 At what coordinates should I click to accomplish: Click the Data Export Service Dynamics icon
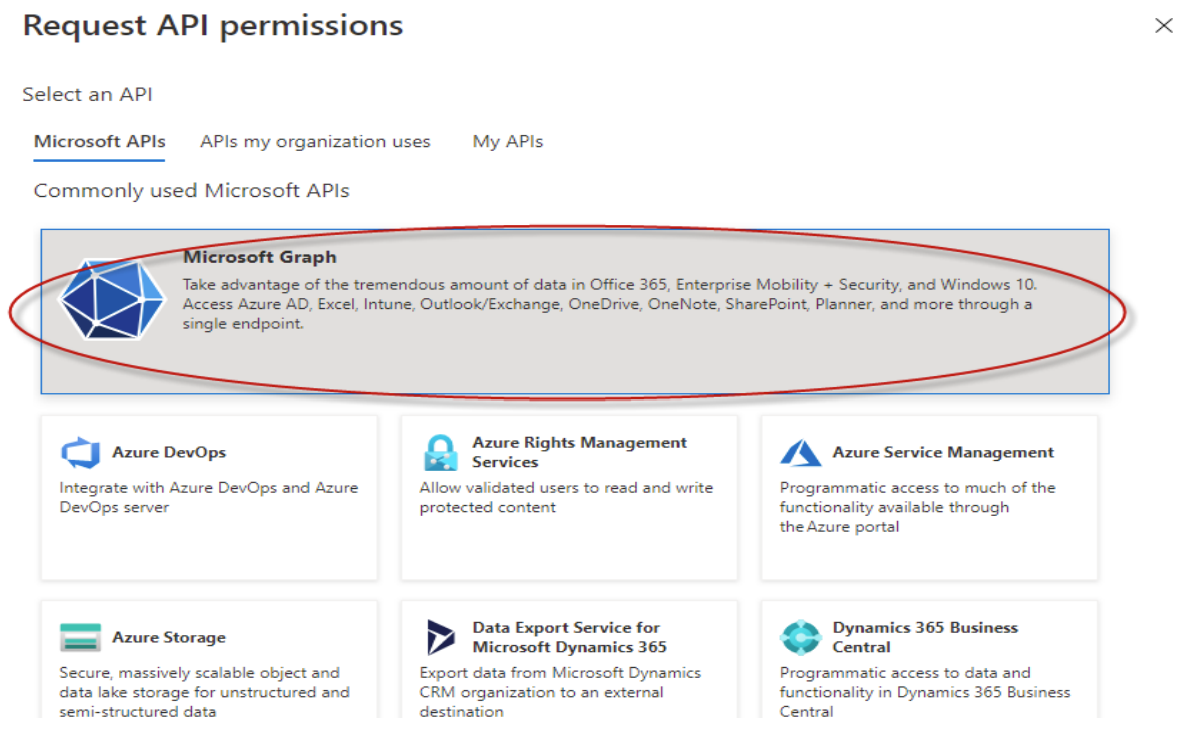click(x=441, y=637)
